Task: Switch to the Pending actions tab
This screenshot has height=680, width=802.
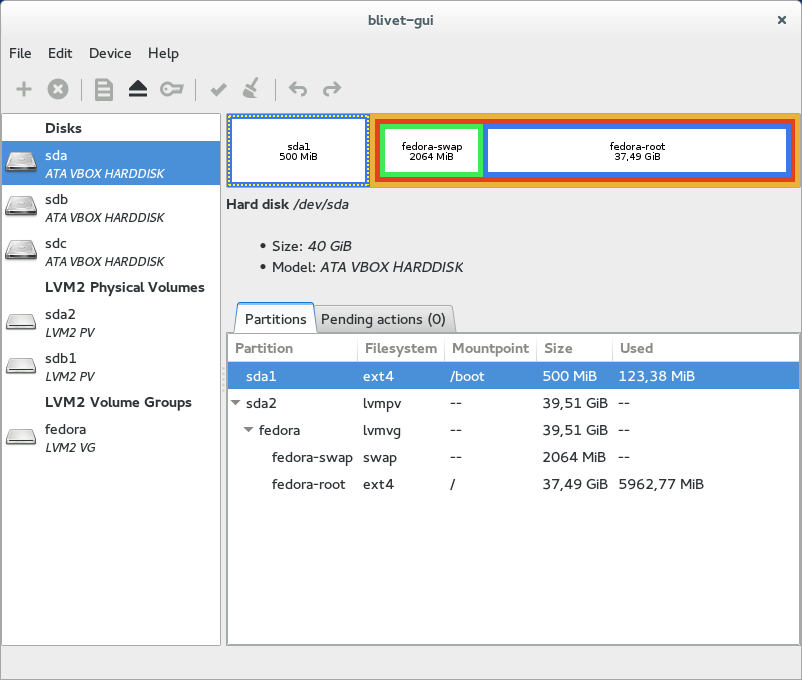Action: (x=384, y=319)
